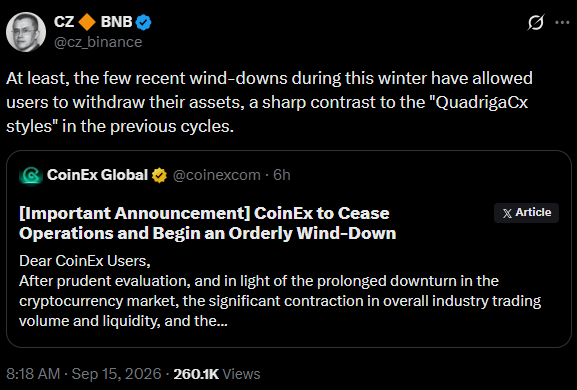Screen dimensions: 577x390
Task: Click the CZ BNB display name
Action: pyautogui.click(x=93, y=22)
